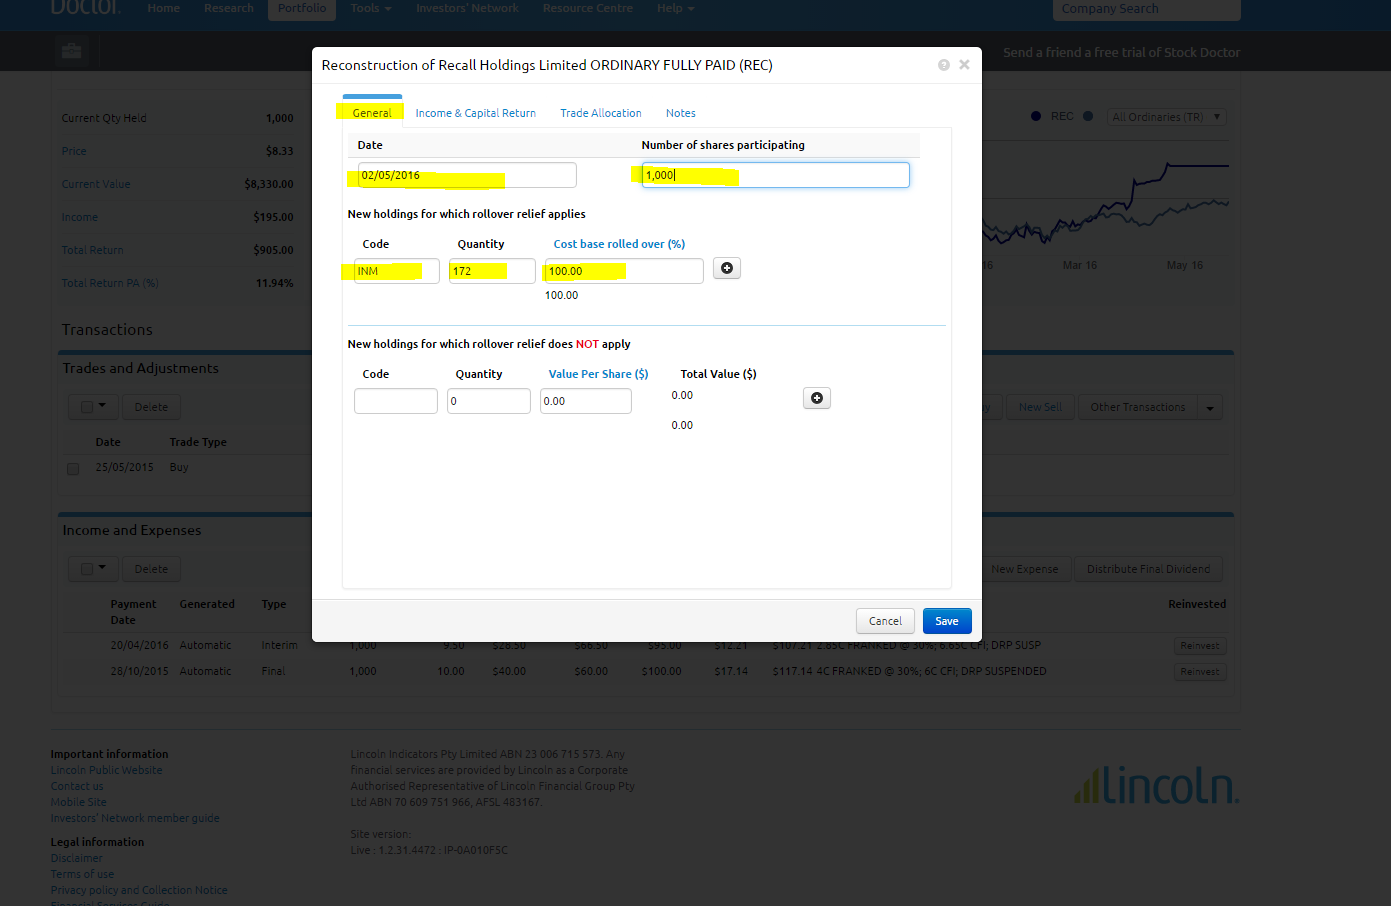
Task: Add rollover relief holding row plus icon
Action: pos(727,268)
